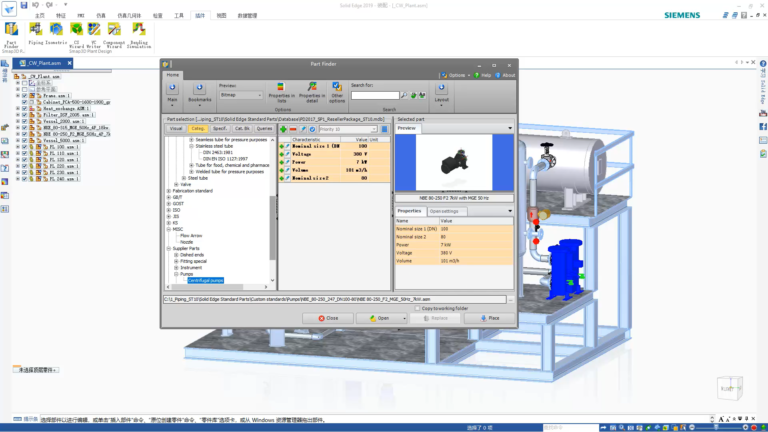The width and height of the screenshot is (768, 432).
Task: Click the Search for input field
Action: click(375, 96)
